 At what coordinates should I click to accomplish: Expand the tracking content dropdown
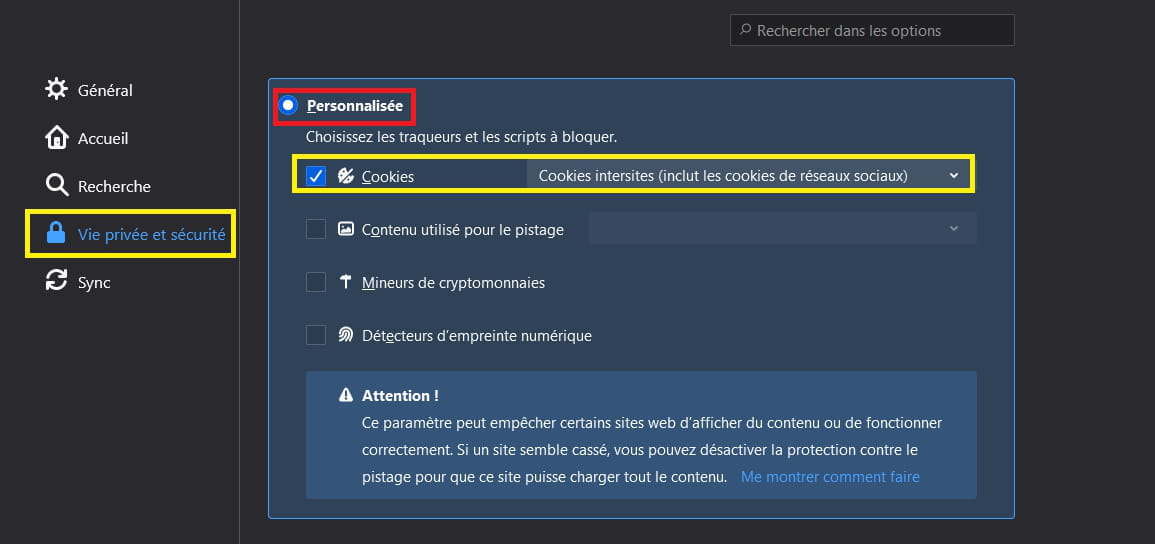point(782,228)
